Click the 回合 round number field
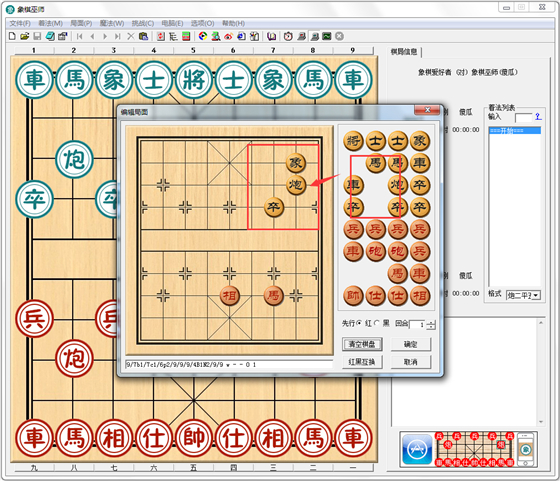The image size is (560, 481). click(418, 325)
